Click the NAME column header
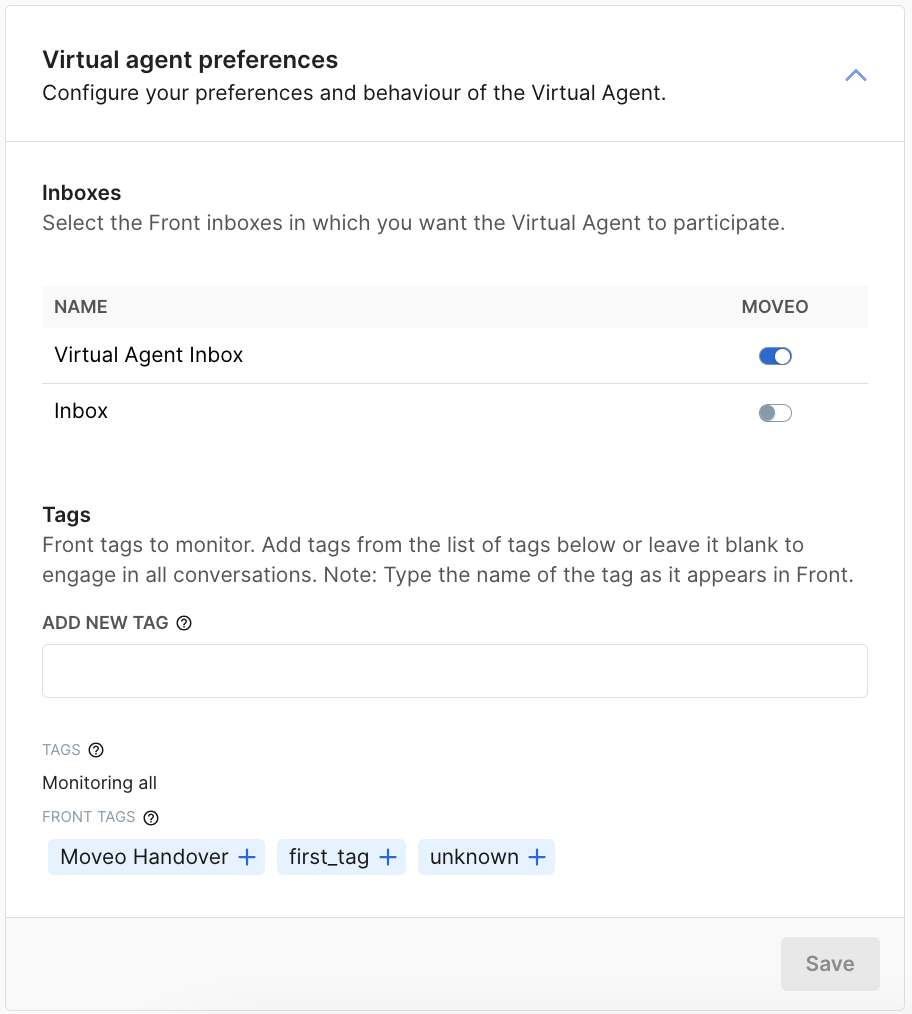 click(81, 307)
